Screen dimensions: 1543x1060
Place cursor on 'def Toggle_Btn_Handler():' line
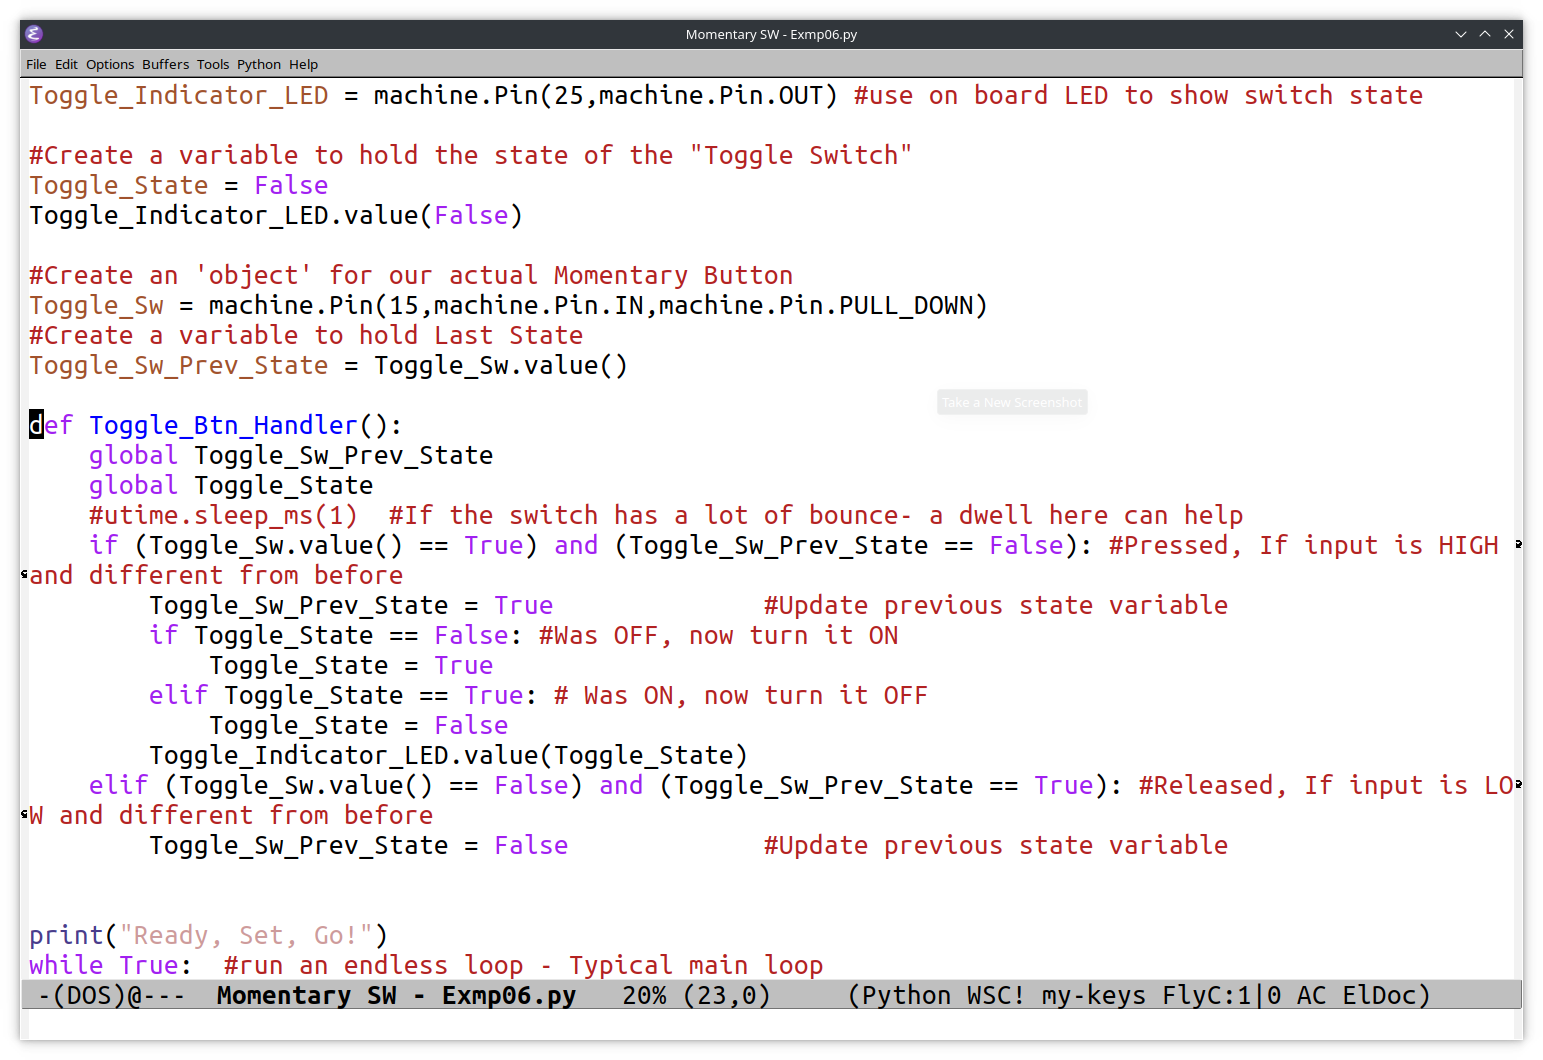click(x=216, y=426)
